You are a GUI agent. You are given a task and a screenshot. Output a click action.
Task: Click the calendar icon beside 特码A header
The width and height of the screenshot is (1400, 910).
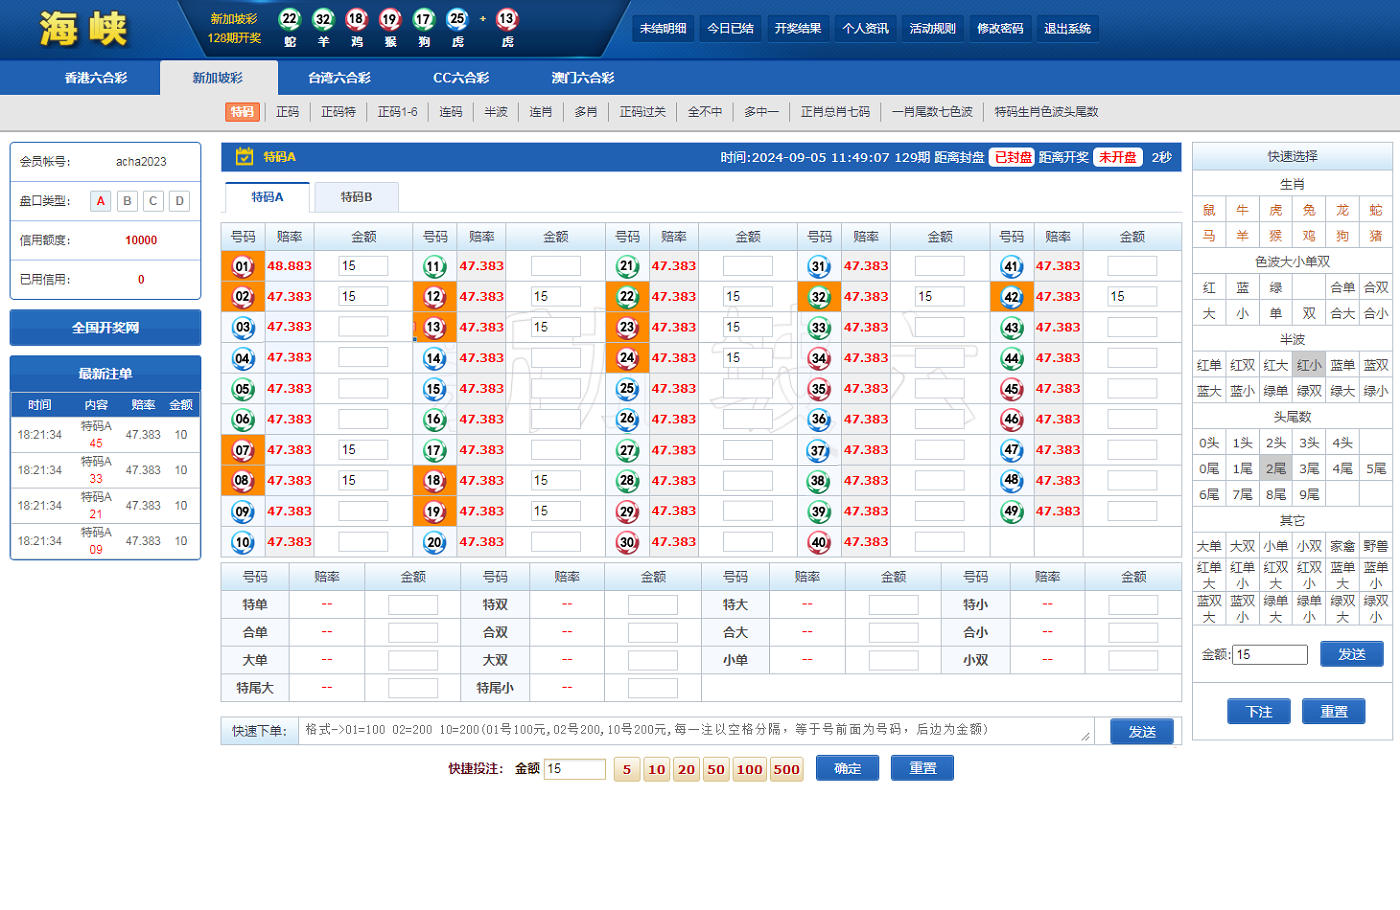244,157
